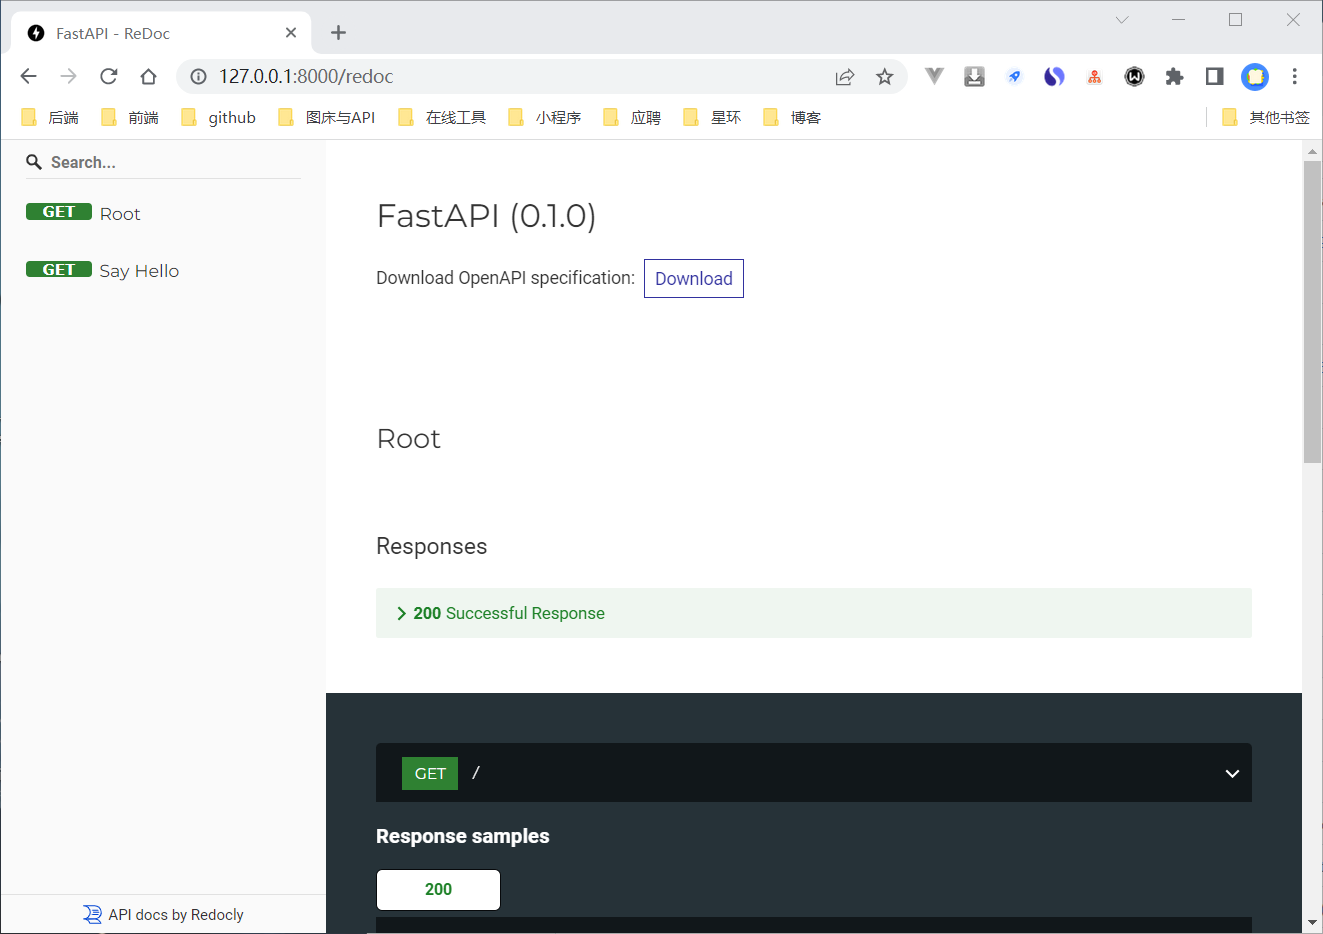Select GET Root in the sidebar
This screenshot has height=934, width=1323.
163,213
